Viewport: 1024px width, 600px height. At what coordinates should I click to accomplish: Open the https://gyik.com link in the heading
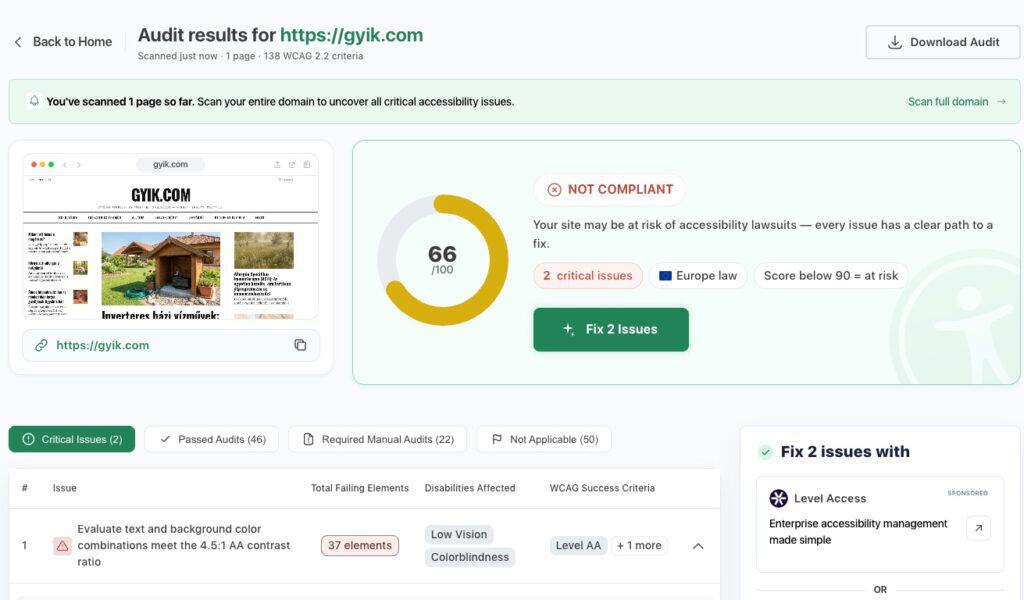[x=351, y=35]
